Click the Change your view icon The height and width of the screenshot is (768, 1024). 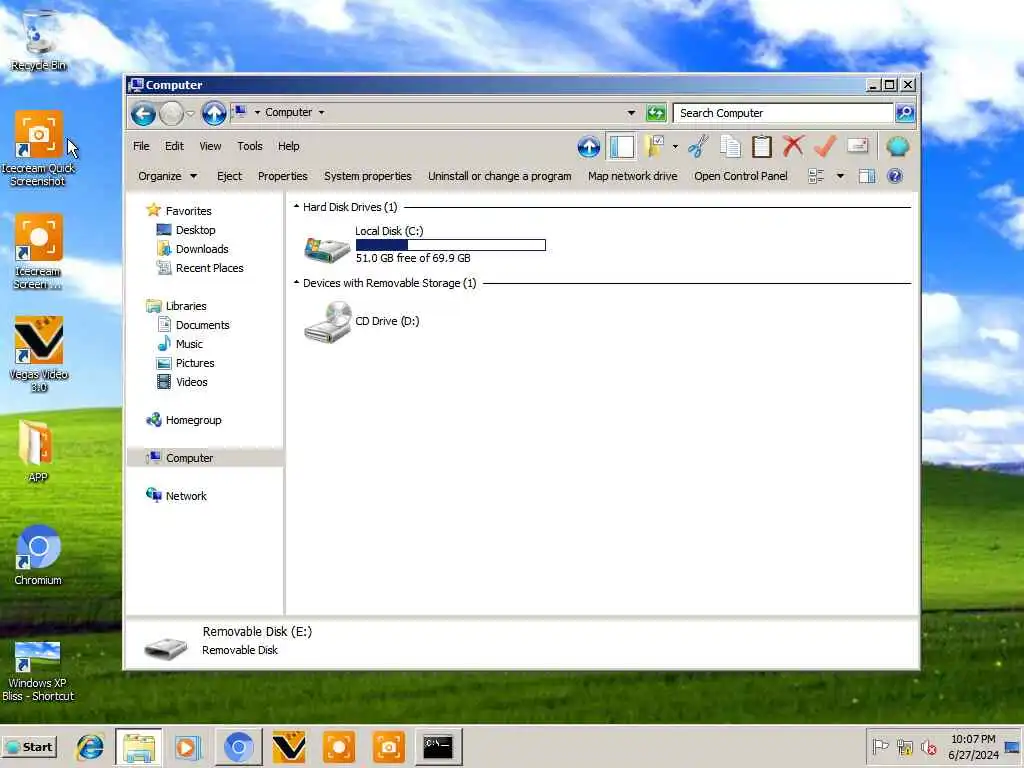click(816, 176)
